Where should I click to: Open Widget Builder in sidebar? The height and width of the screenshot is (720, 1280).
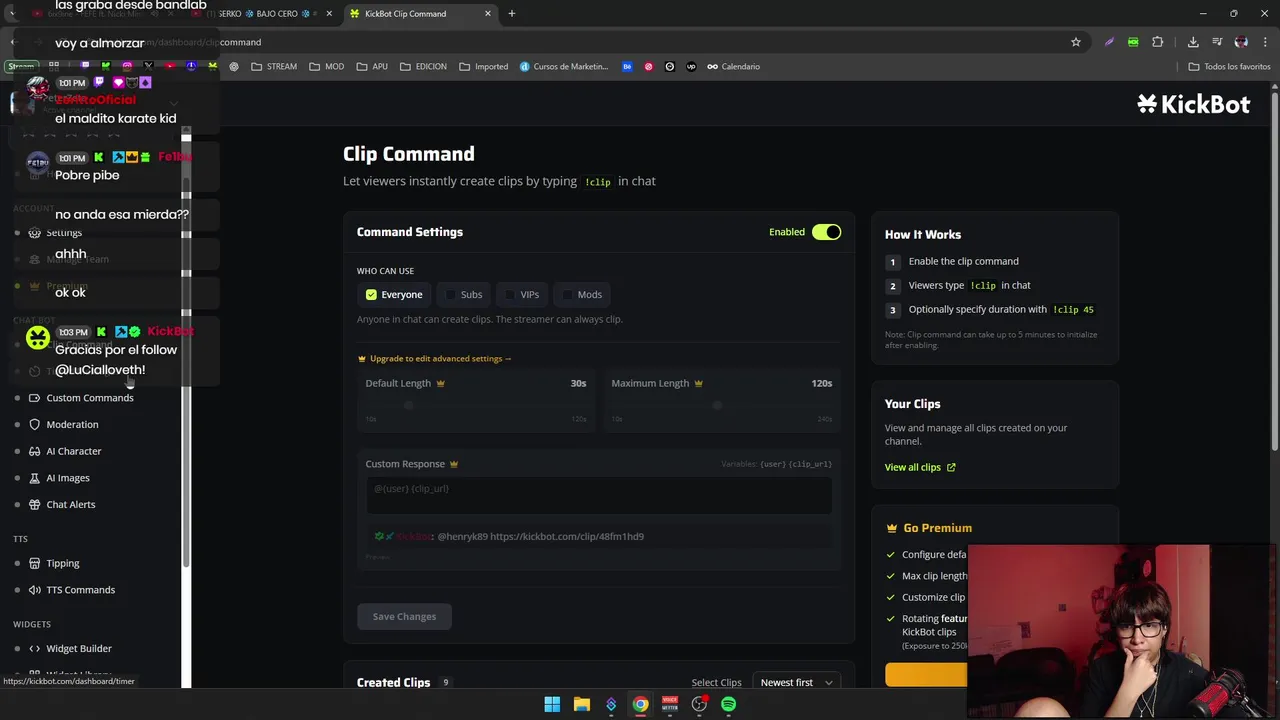coord(78,648)
